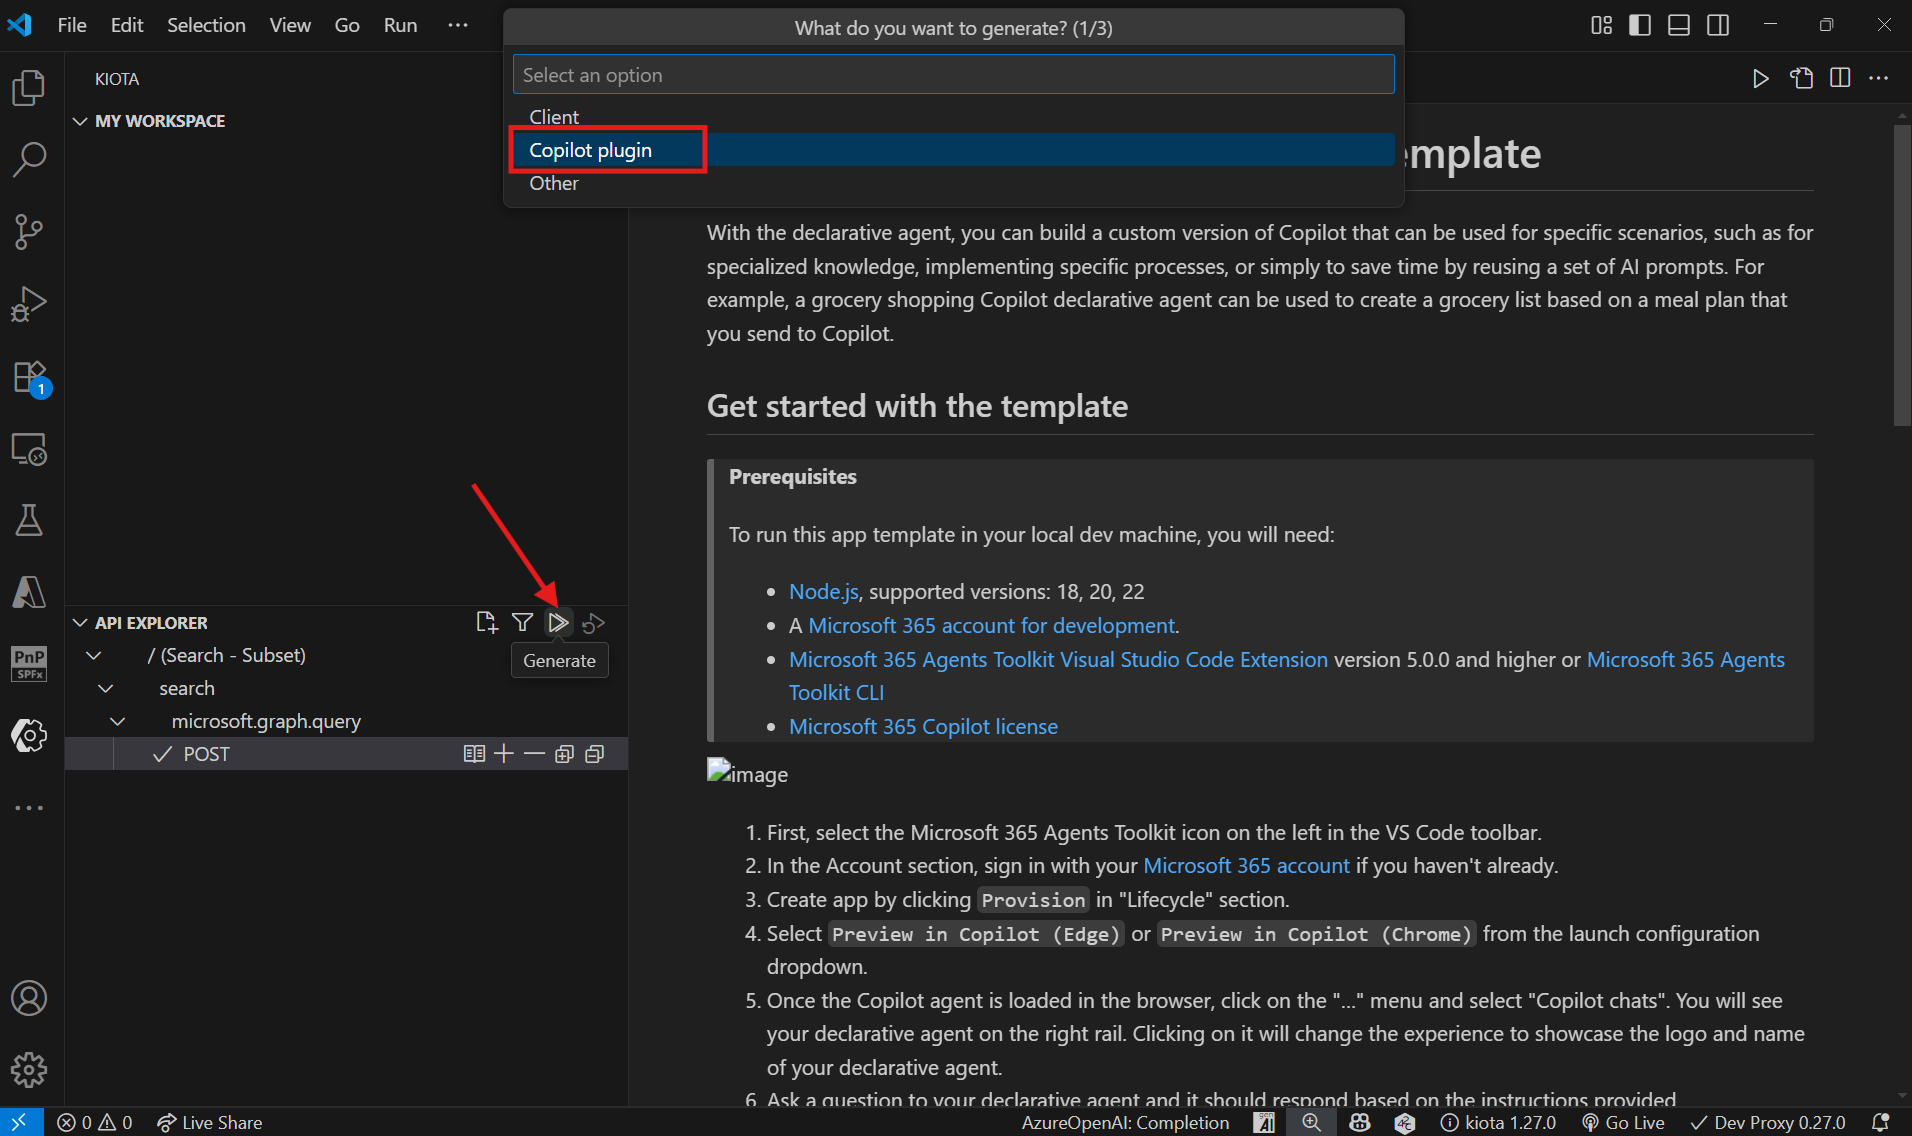This screenshot has width=1912, height=1136.
Task: Click the open changes icon in editor title
Action: [x=1801, y=78]
